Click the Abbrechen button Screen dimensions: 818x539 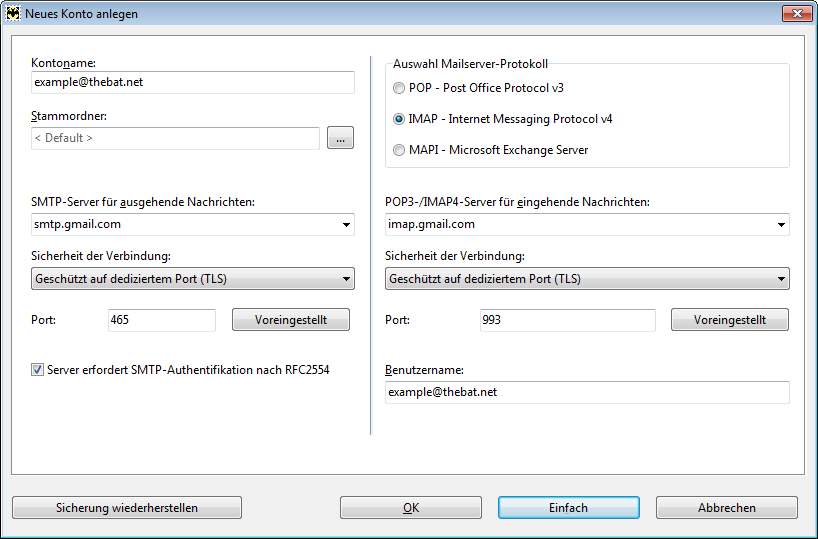727,508
